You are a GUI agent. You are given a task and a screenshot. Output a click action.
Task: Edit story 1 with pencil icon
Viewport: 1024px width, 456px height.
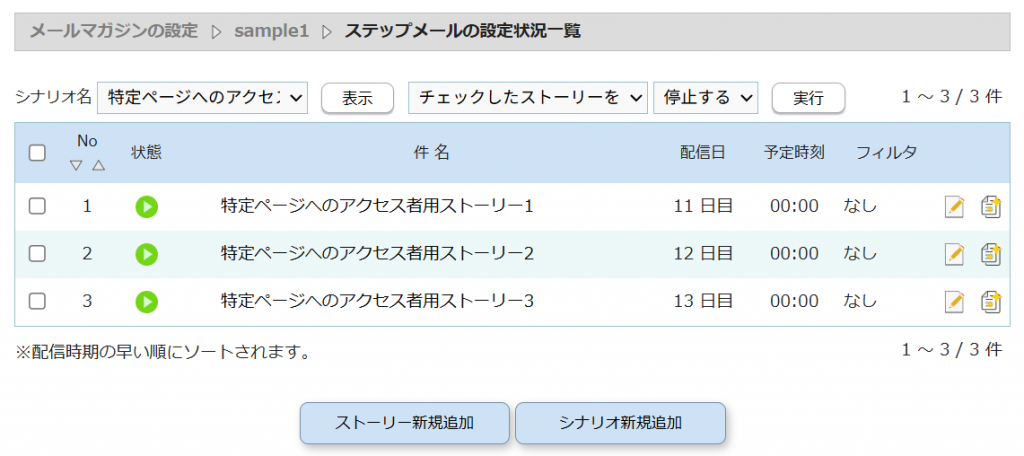[954, 206]
